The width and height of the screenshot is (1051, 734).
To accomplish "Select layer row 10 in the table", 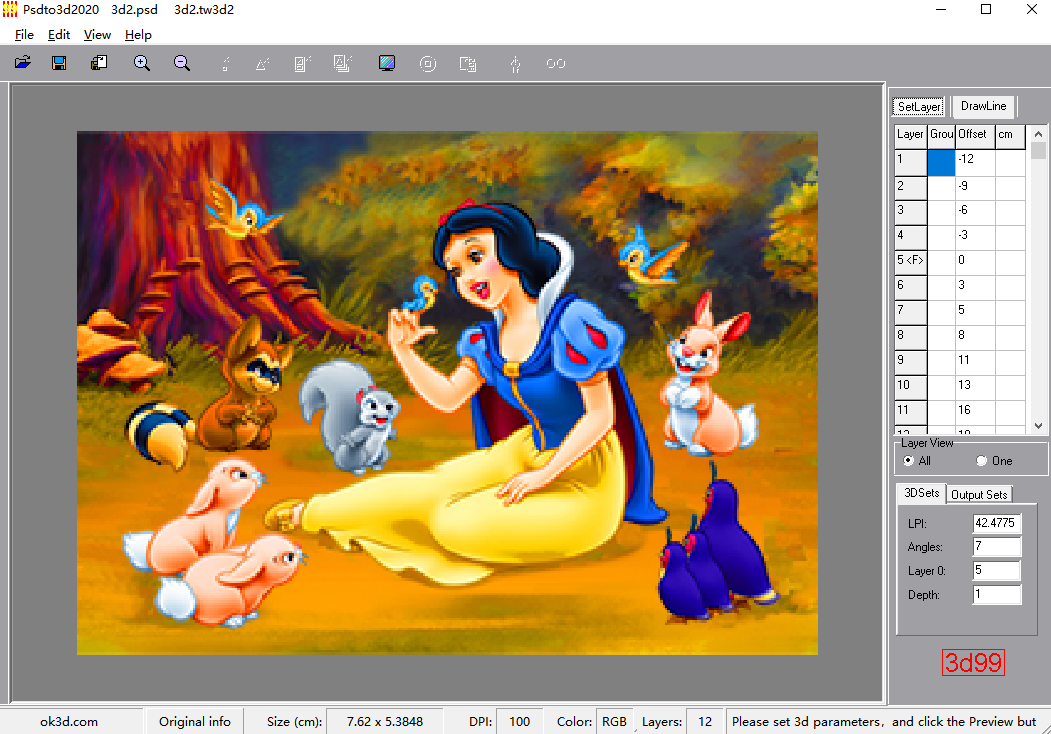I will point(911,387).
